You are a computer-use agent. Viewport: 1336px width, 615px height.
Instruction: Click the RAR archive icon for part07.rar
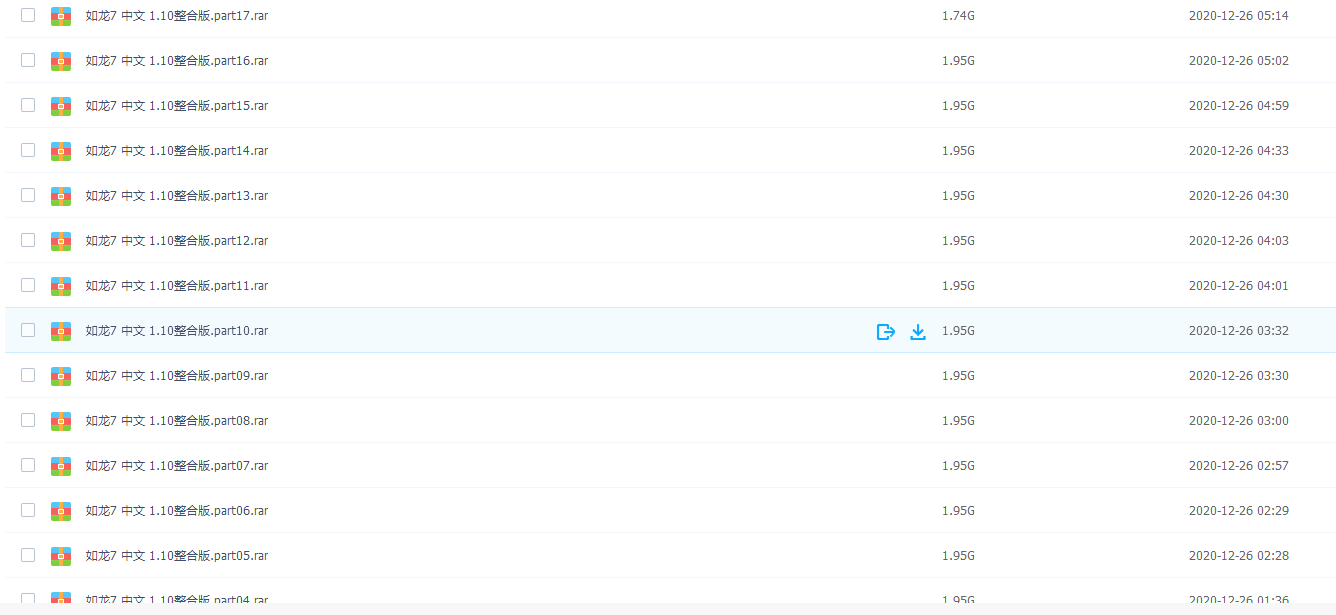[x=61, y=466]
